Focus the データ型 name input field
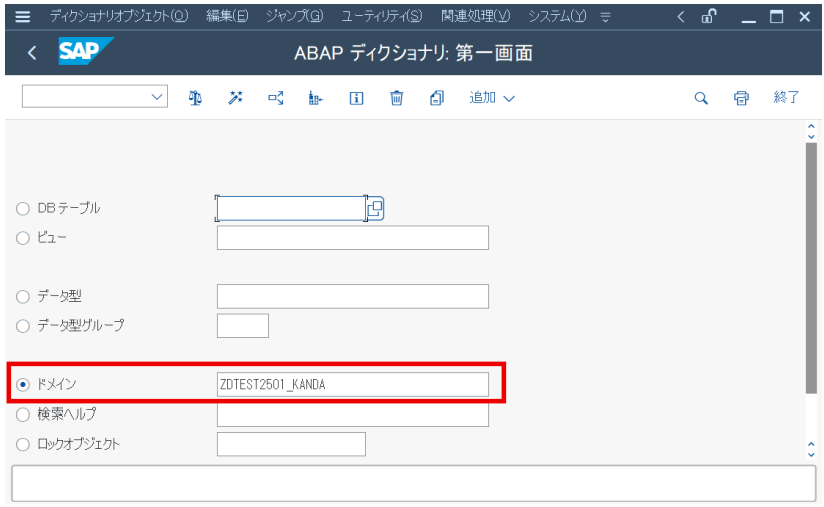Screen dimensions: 824x507 (353, 297)
